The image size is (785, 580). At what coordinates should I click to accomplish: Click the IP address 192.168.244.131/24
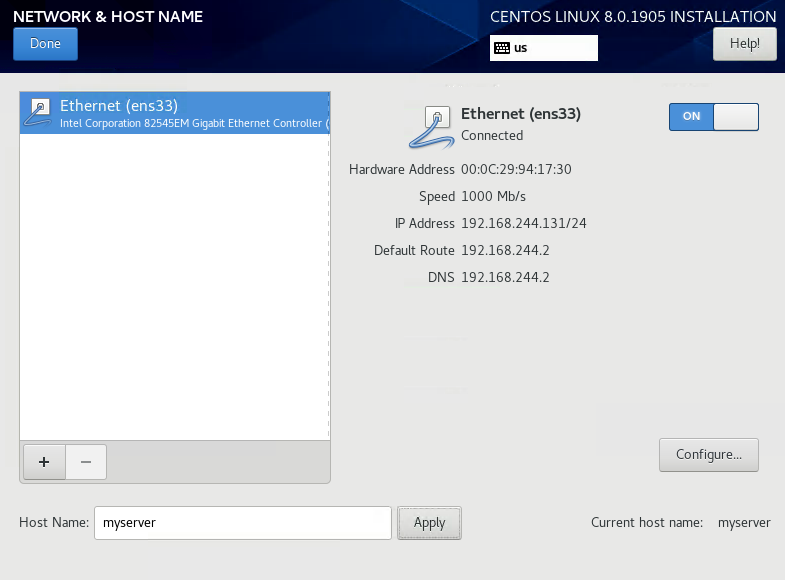click(x=524, y=223)
